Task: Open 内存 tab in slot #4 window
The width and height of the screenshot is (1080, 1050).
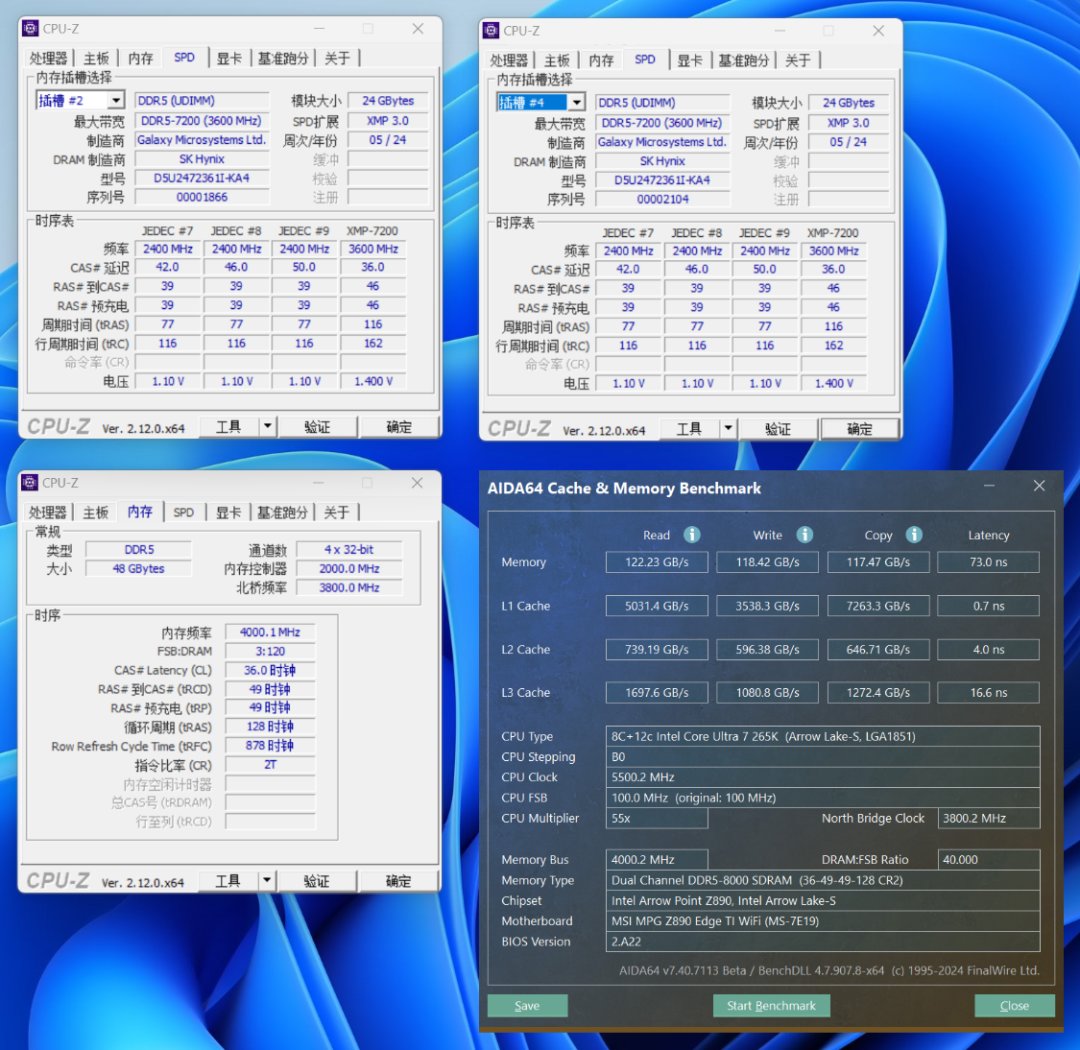Action: point(601,60)
